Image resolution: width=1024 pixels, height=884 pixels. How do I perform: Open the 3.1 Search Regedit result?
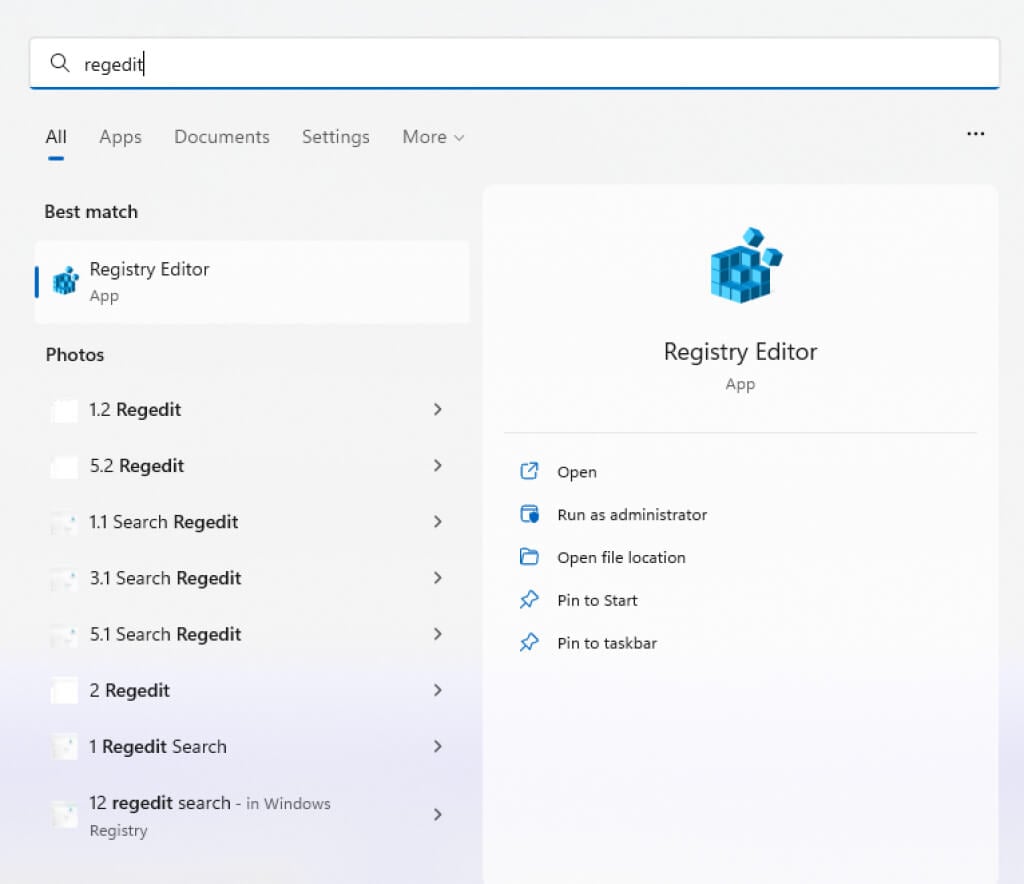pyautogui.click(x=252, y=578)
